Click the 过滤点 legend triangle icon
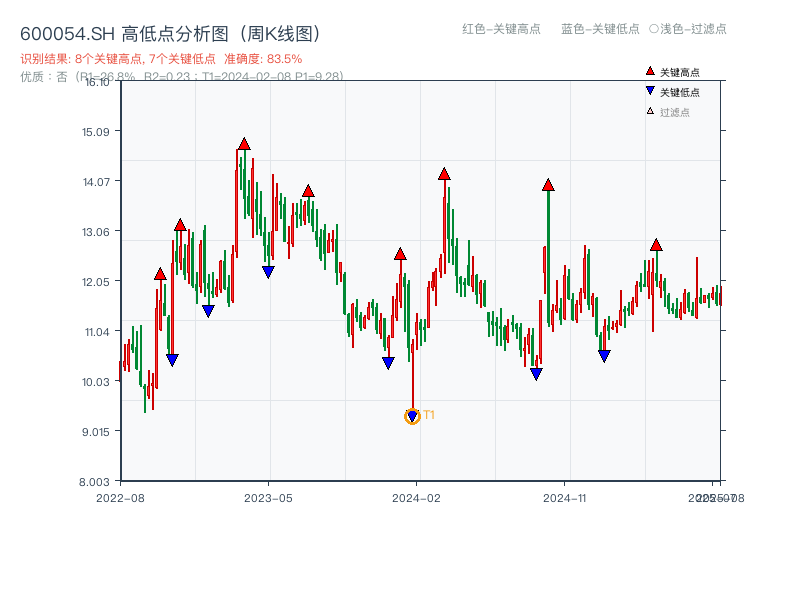 (x=648, y=113)
